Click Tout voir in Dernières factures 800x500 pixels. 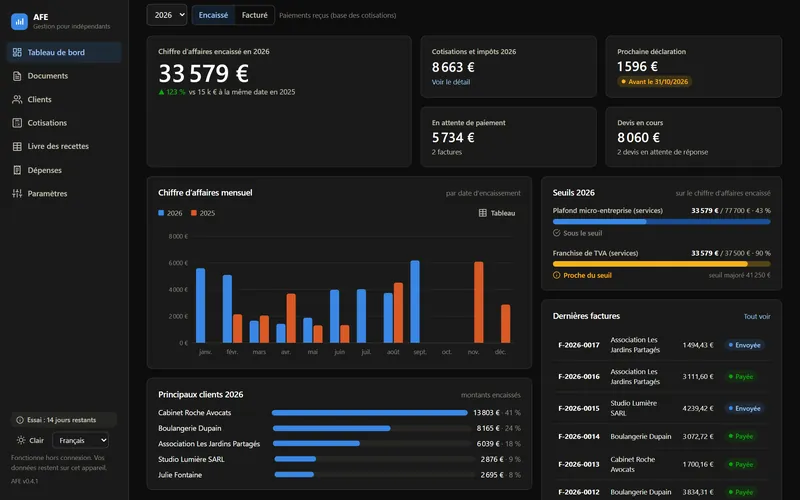point(757,316)
